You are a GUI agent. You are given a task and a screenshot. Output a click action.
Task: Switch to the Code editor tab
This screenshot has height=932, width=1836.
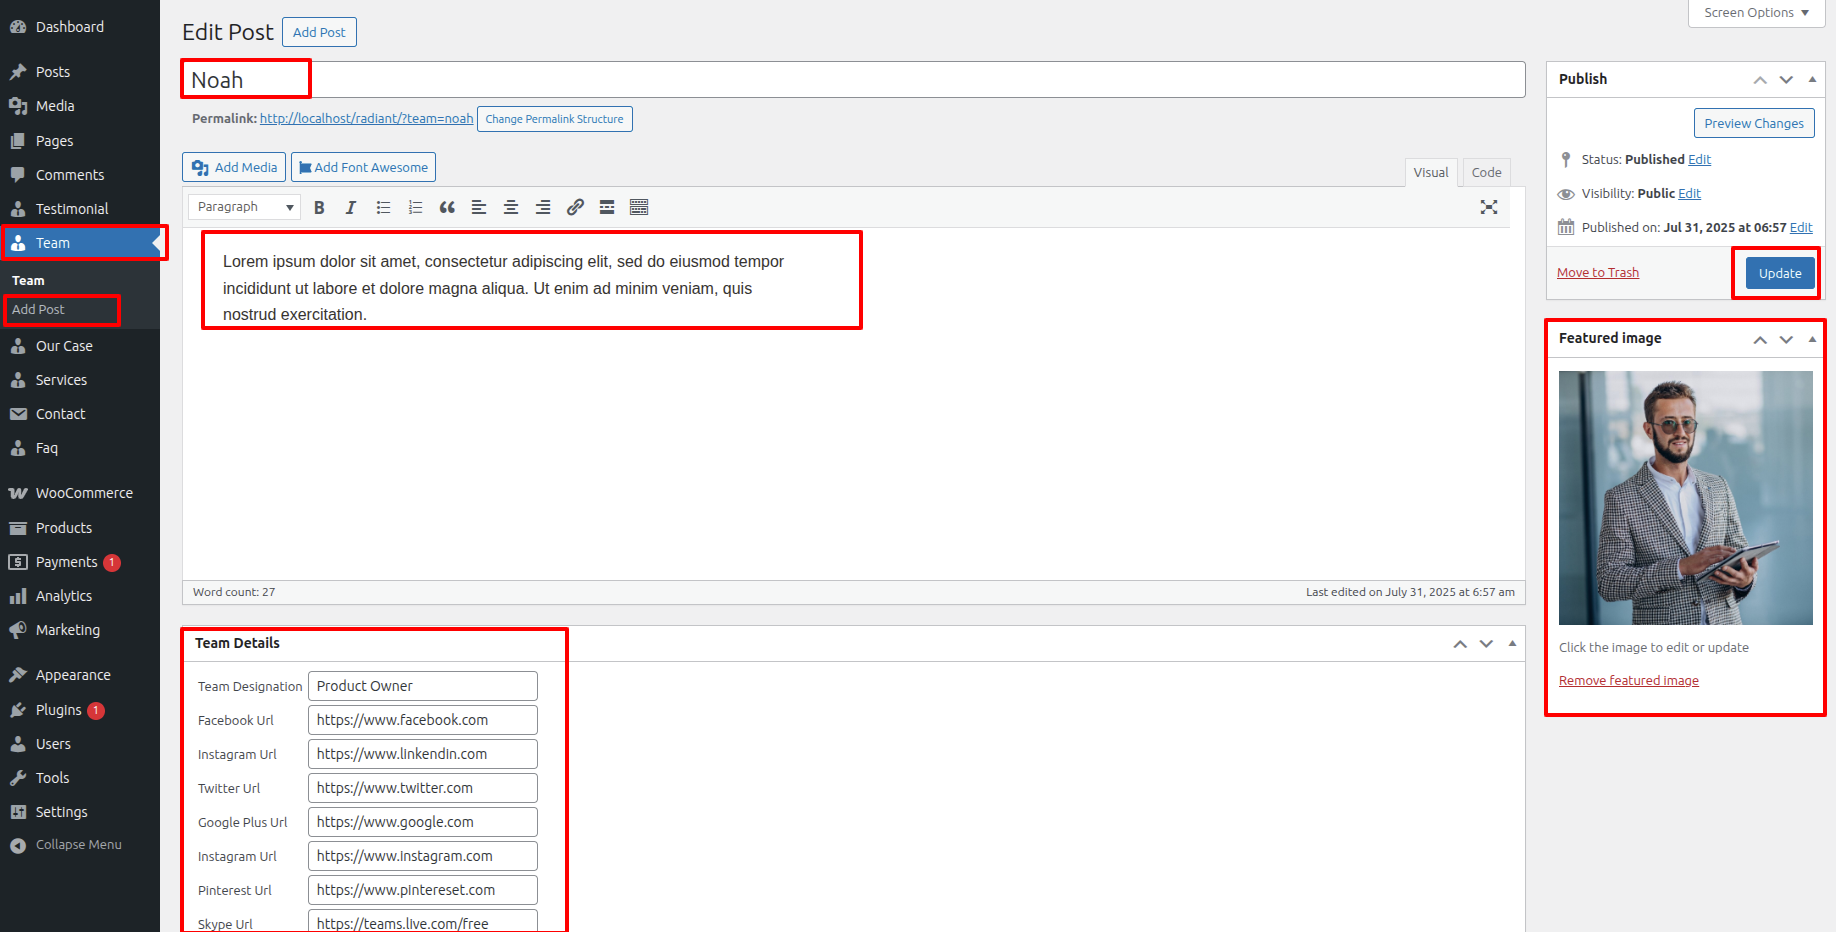point(1486,172)
